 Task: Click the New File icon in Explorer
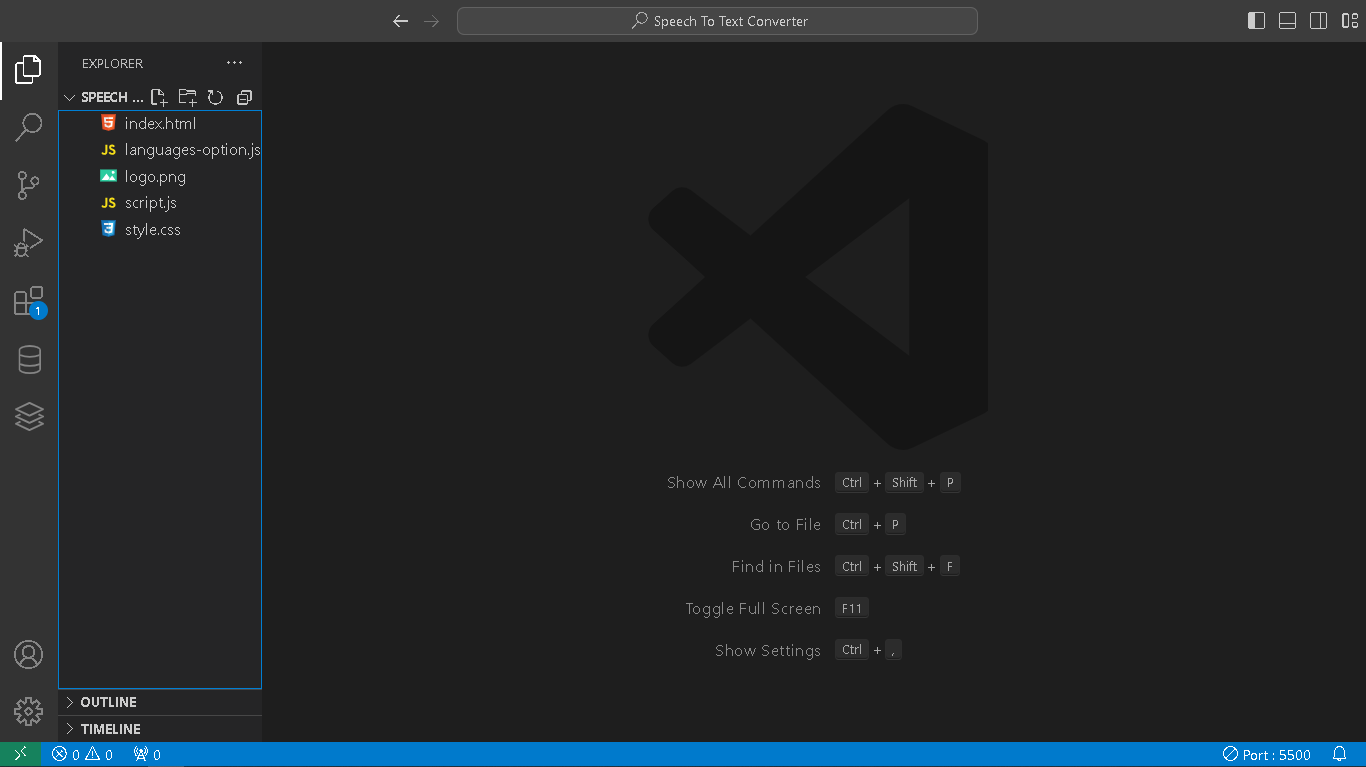(158, 97)
